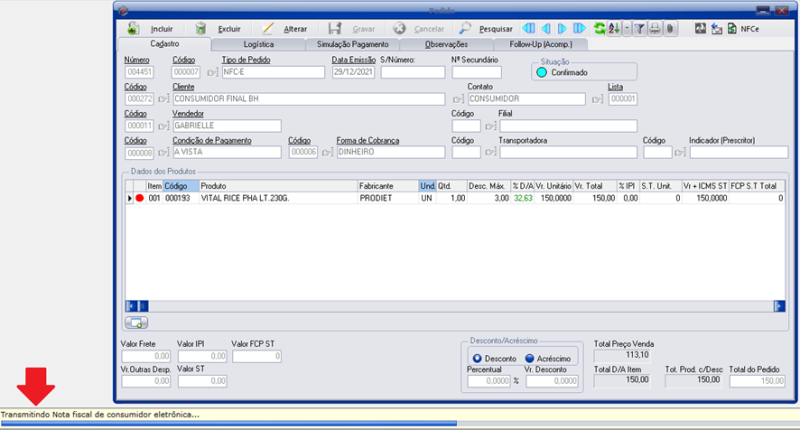Click the red status dot on item 001

(140, 199)
